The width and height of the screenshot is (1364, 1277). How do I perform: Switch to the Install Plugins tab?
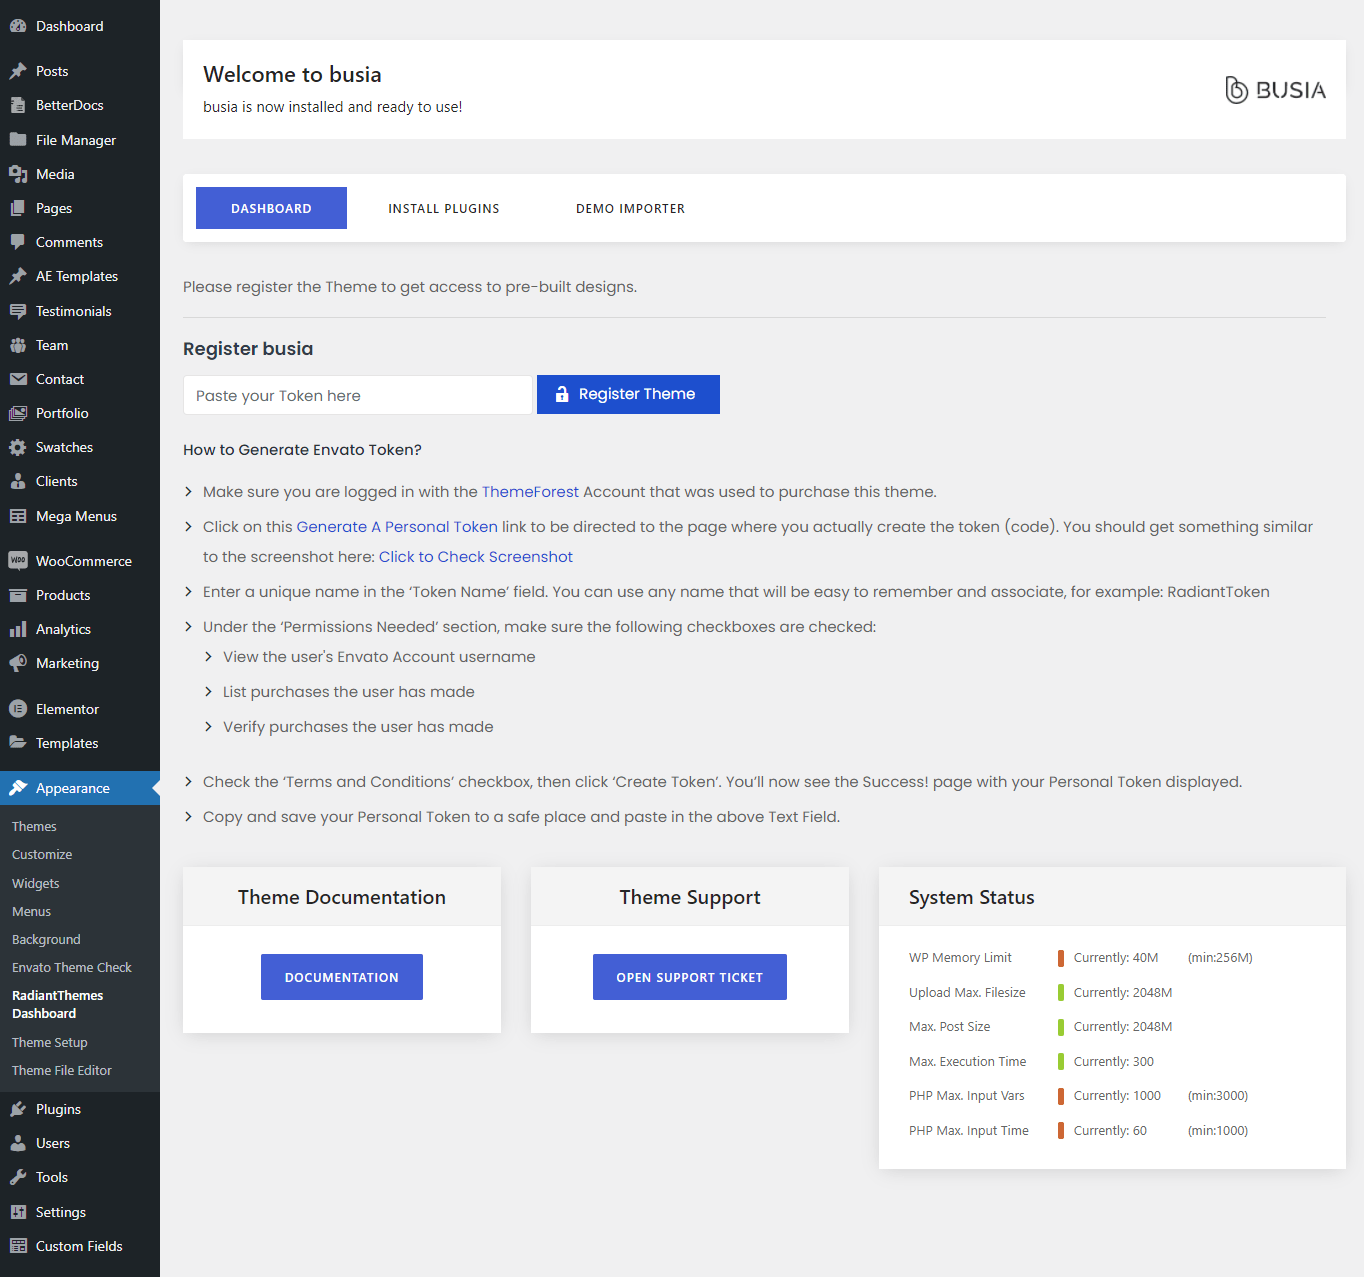tap(443, 208)
